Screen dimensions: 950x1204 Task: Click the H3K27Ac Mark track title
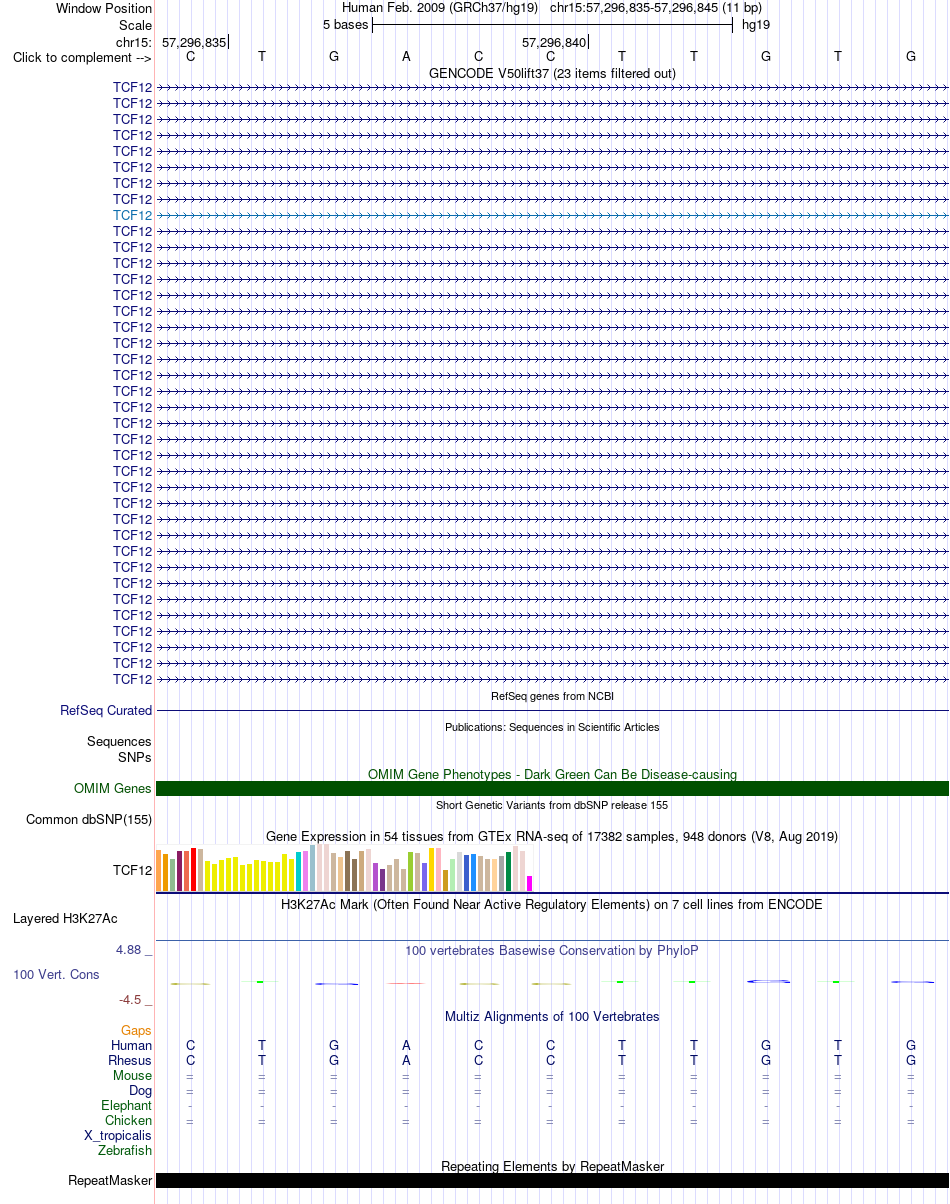(552, 904)
